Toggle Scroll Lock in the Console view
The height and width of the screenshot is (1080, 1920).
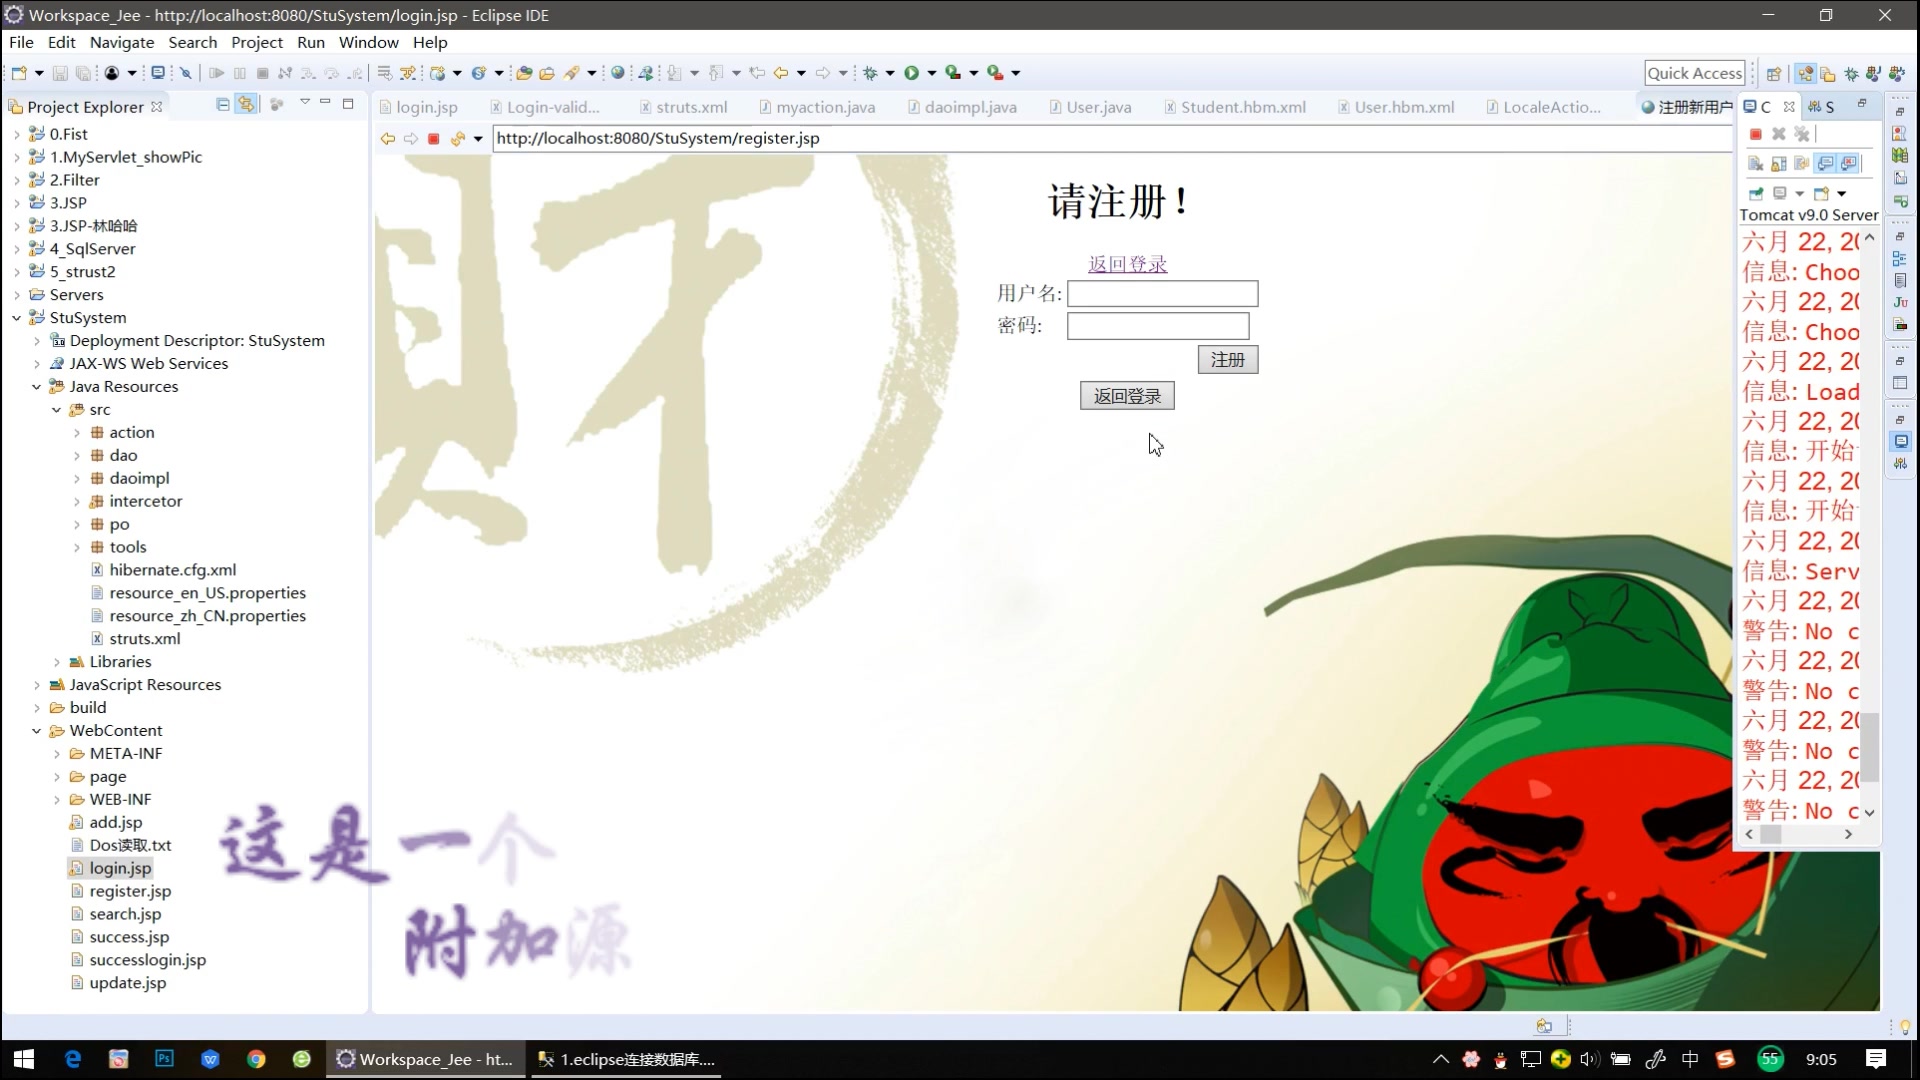[1779, 164]
